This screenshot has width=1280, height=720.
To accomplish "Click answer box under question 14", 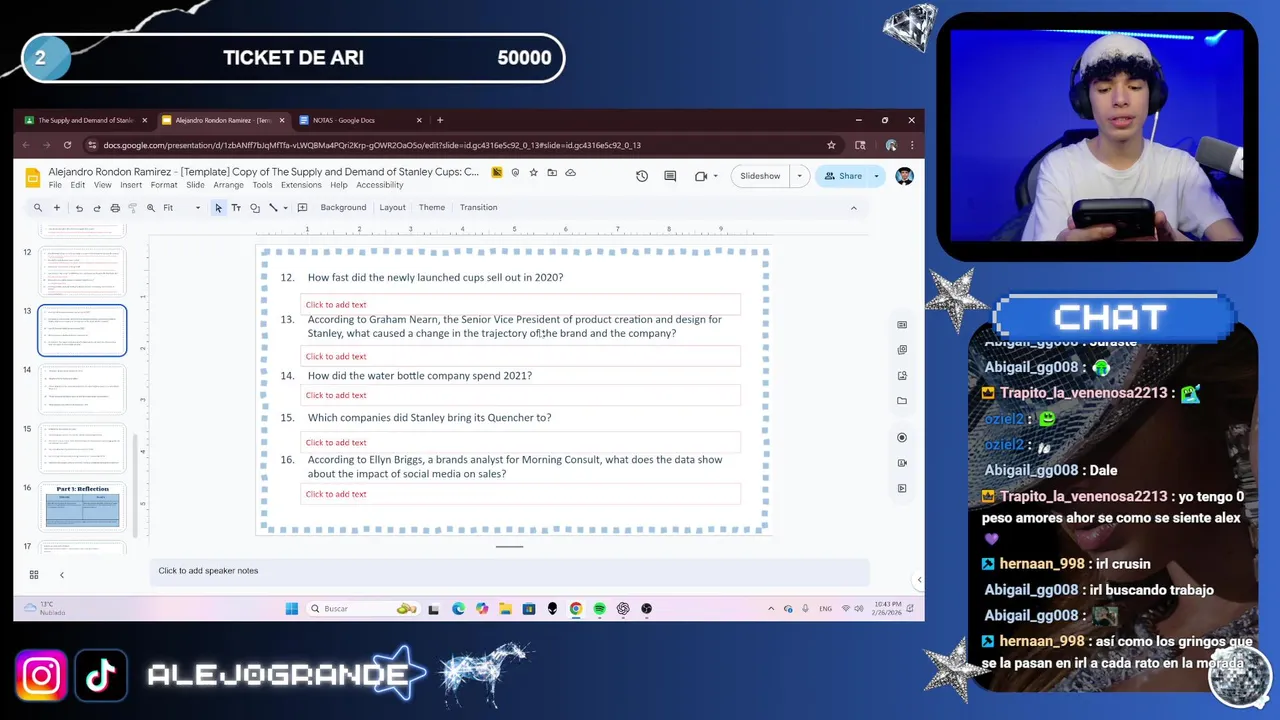I will pyautogui.click(x=520, y=395).
